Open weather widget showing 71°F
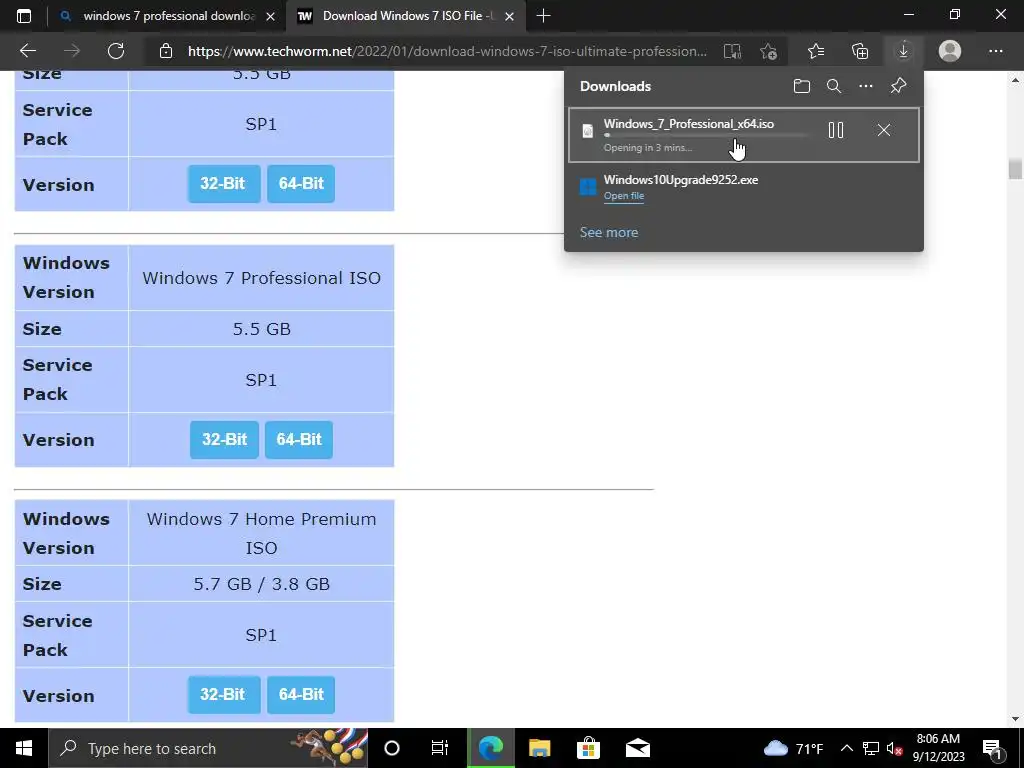 [793, 748]
